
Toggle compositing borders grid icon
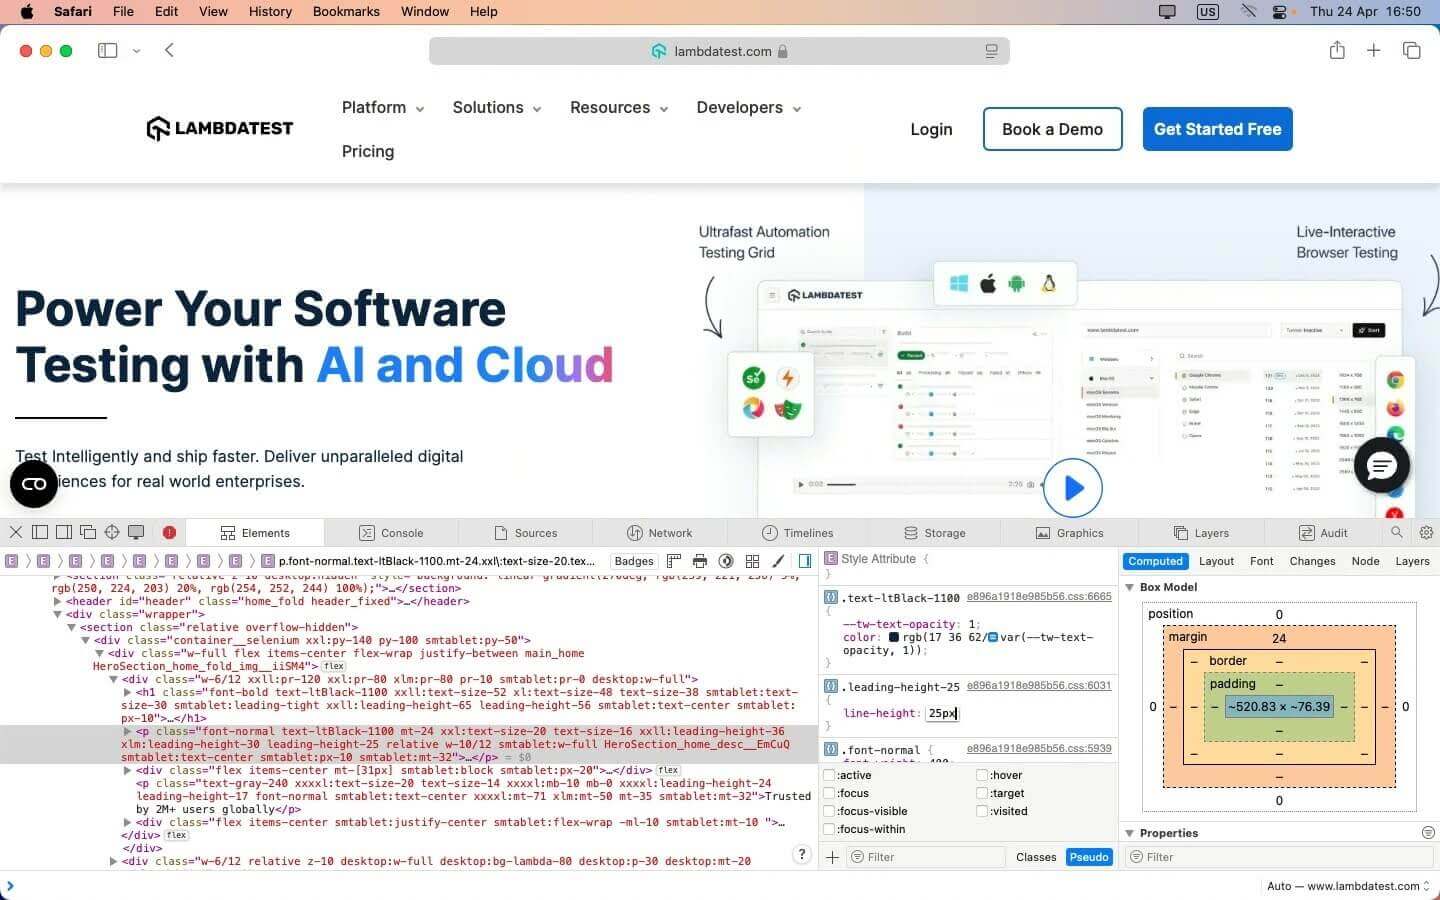pyautogui.click(x=753, y=561)
